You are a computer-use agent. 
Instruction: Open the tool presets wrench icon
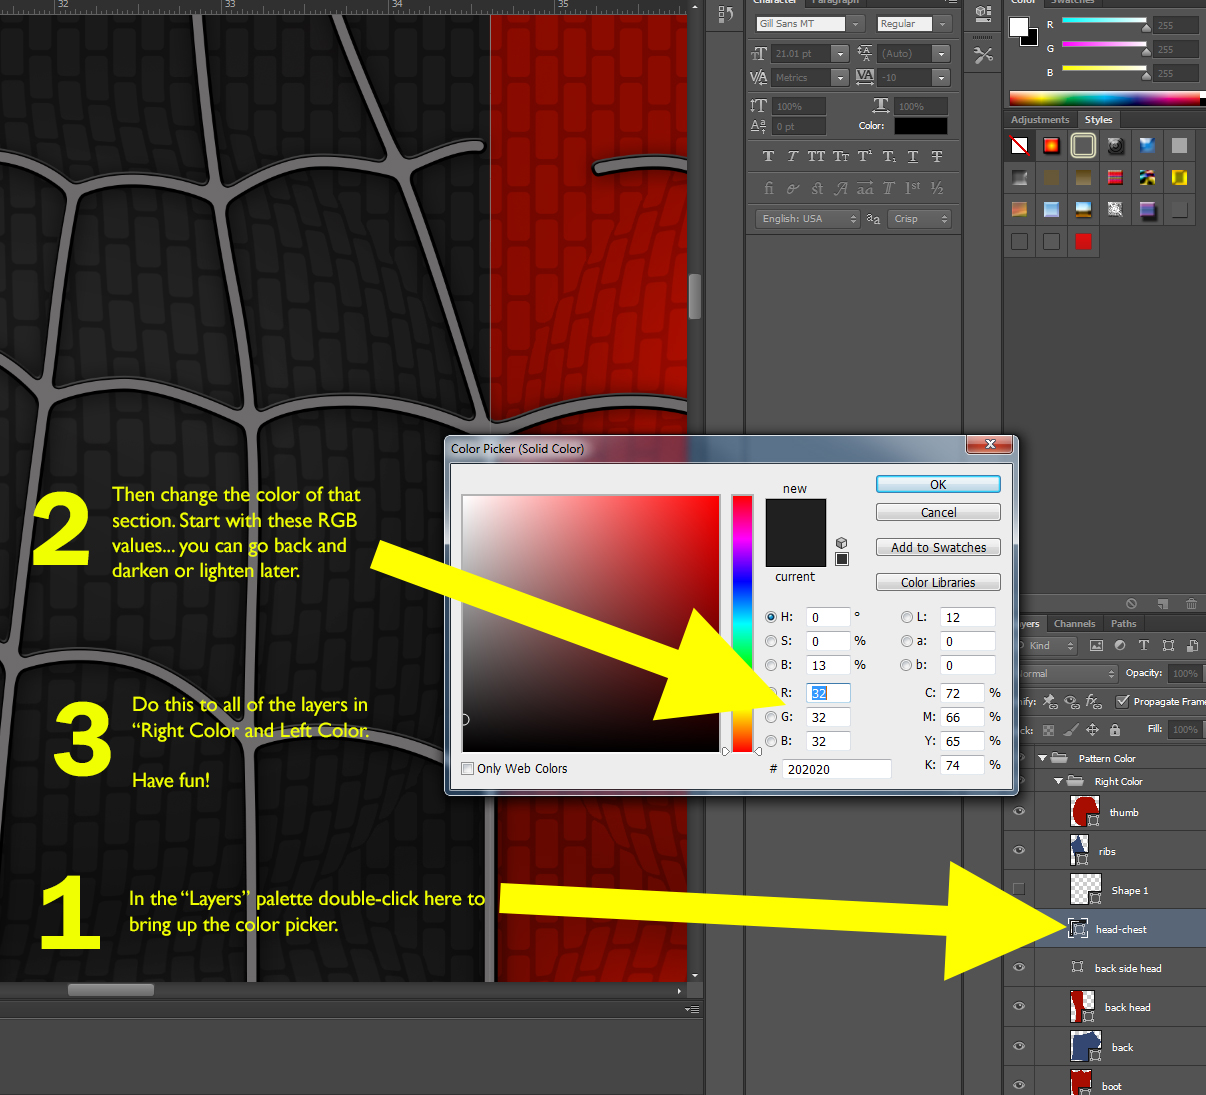[984, 56]
